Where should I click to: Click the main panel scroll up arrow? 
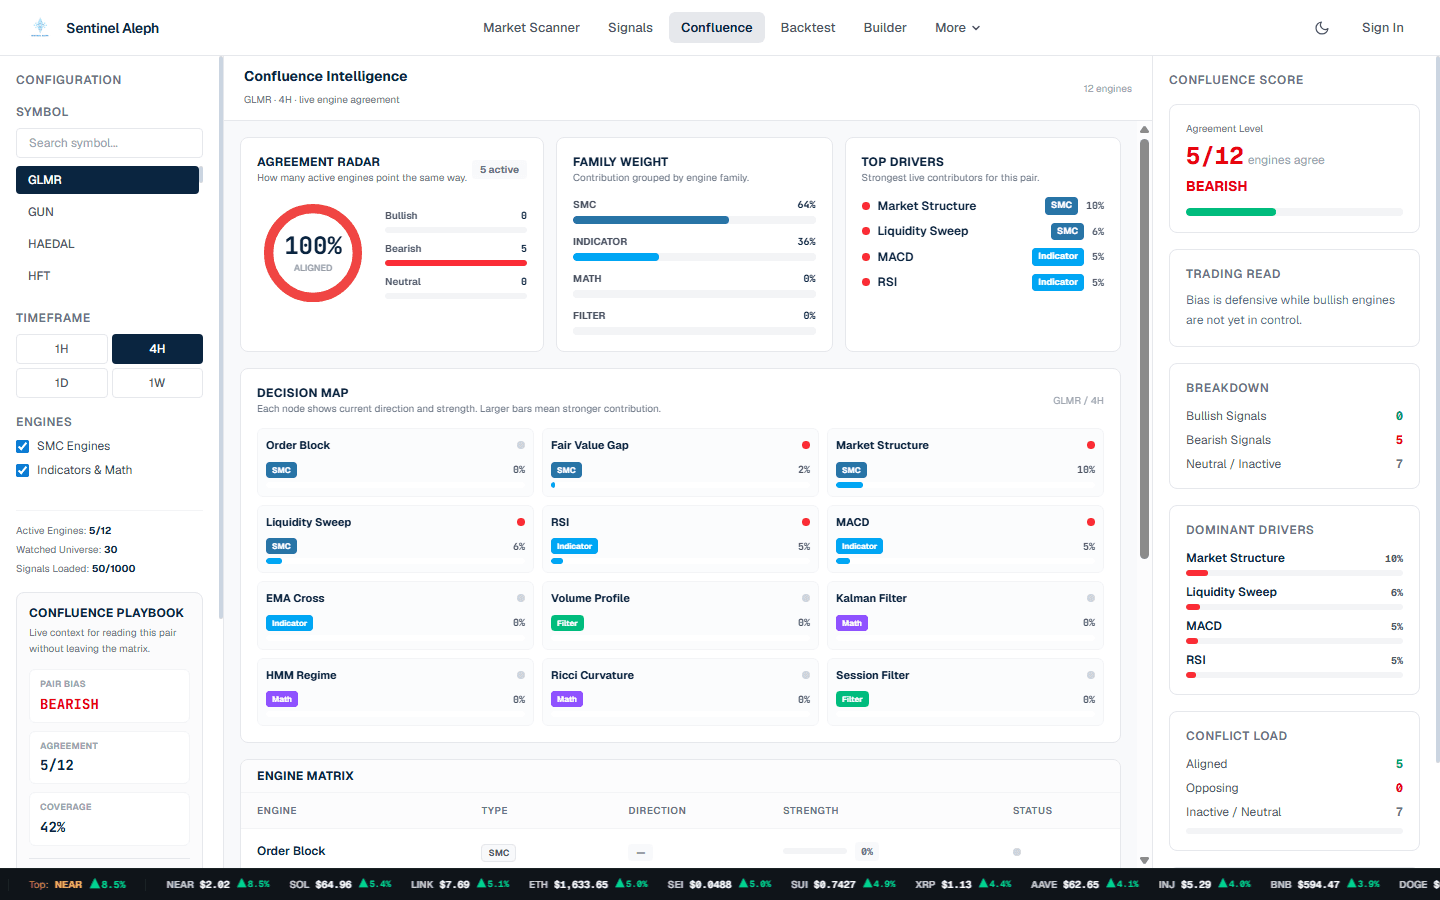[x=1144, y=130]
